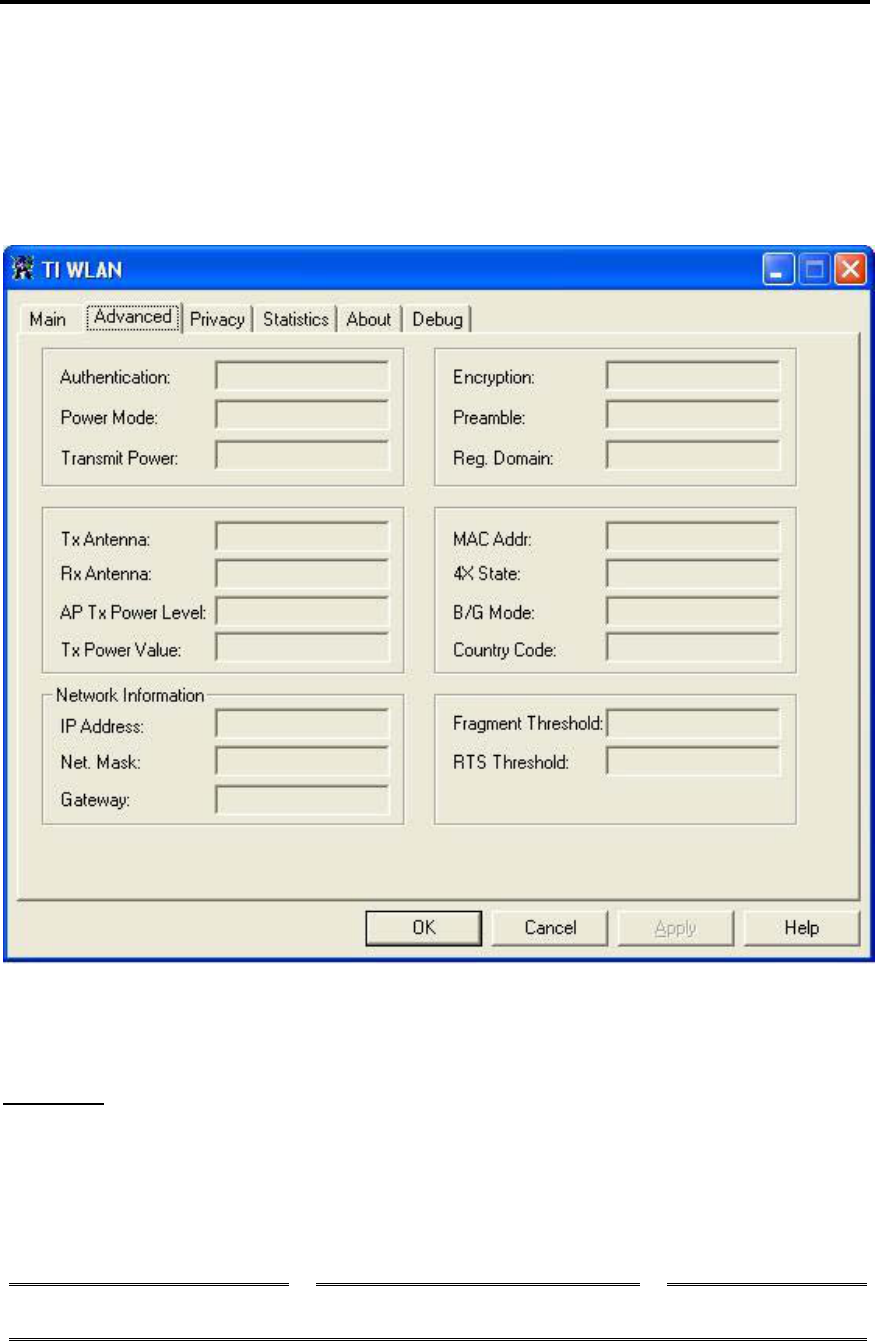Click the Tx Antenna label text
This screenshot has height=1341, width=875.
[105, 540]
